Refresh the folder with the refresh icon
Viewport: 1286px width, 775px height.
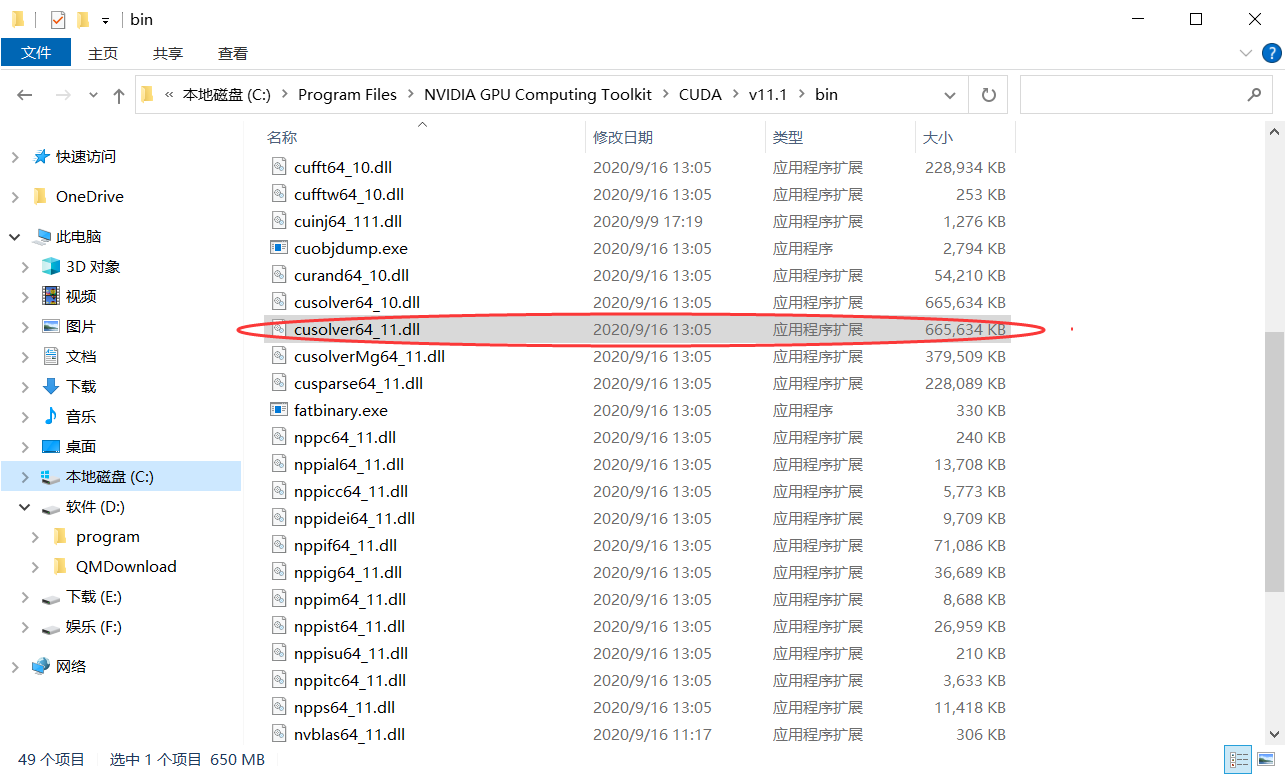(988, 94)
